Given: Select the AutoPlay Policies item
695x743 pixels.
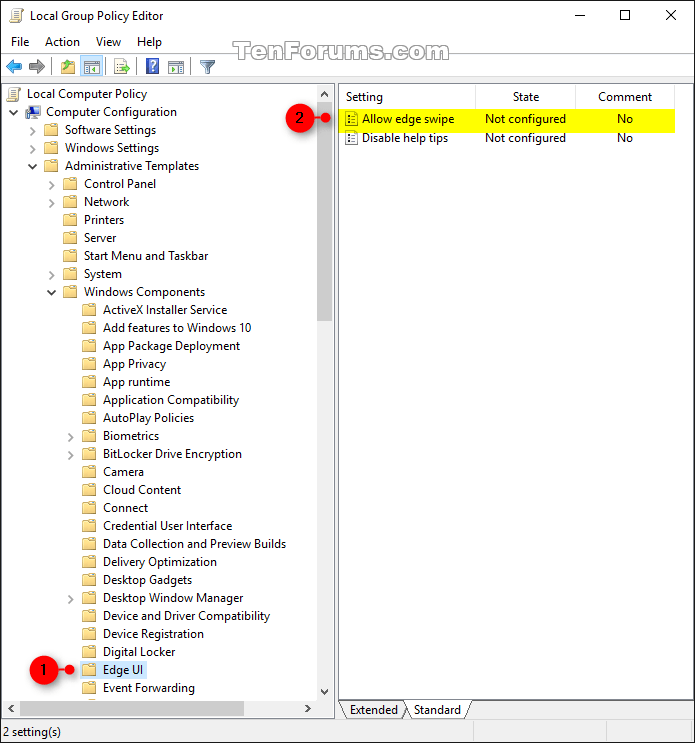Looking at the screenshot, I should pos(148,417).
